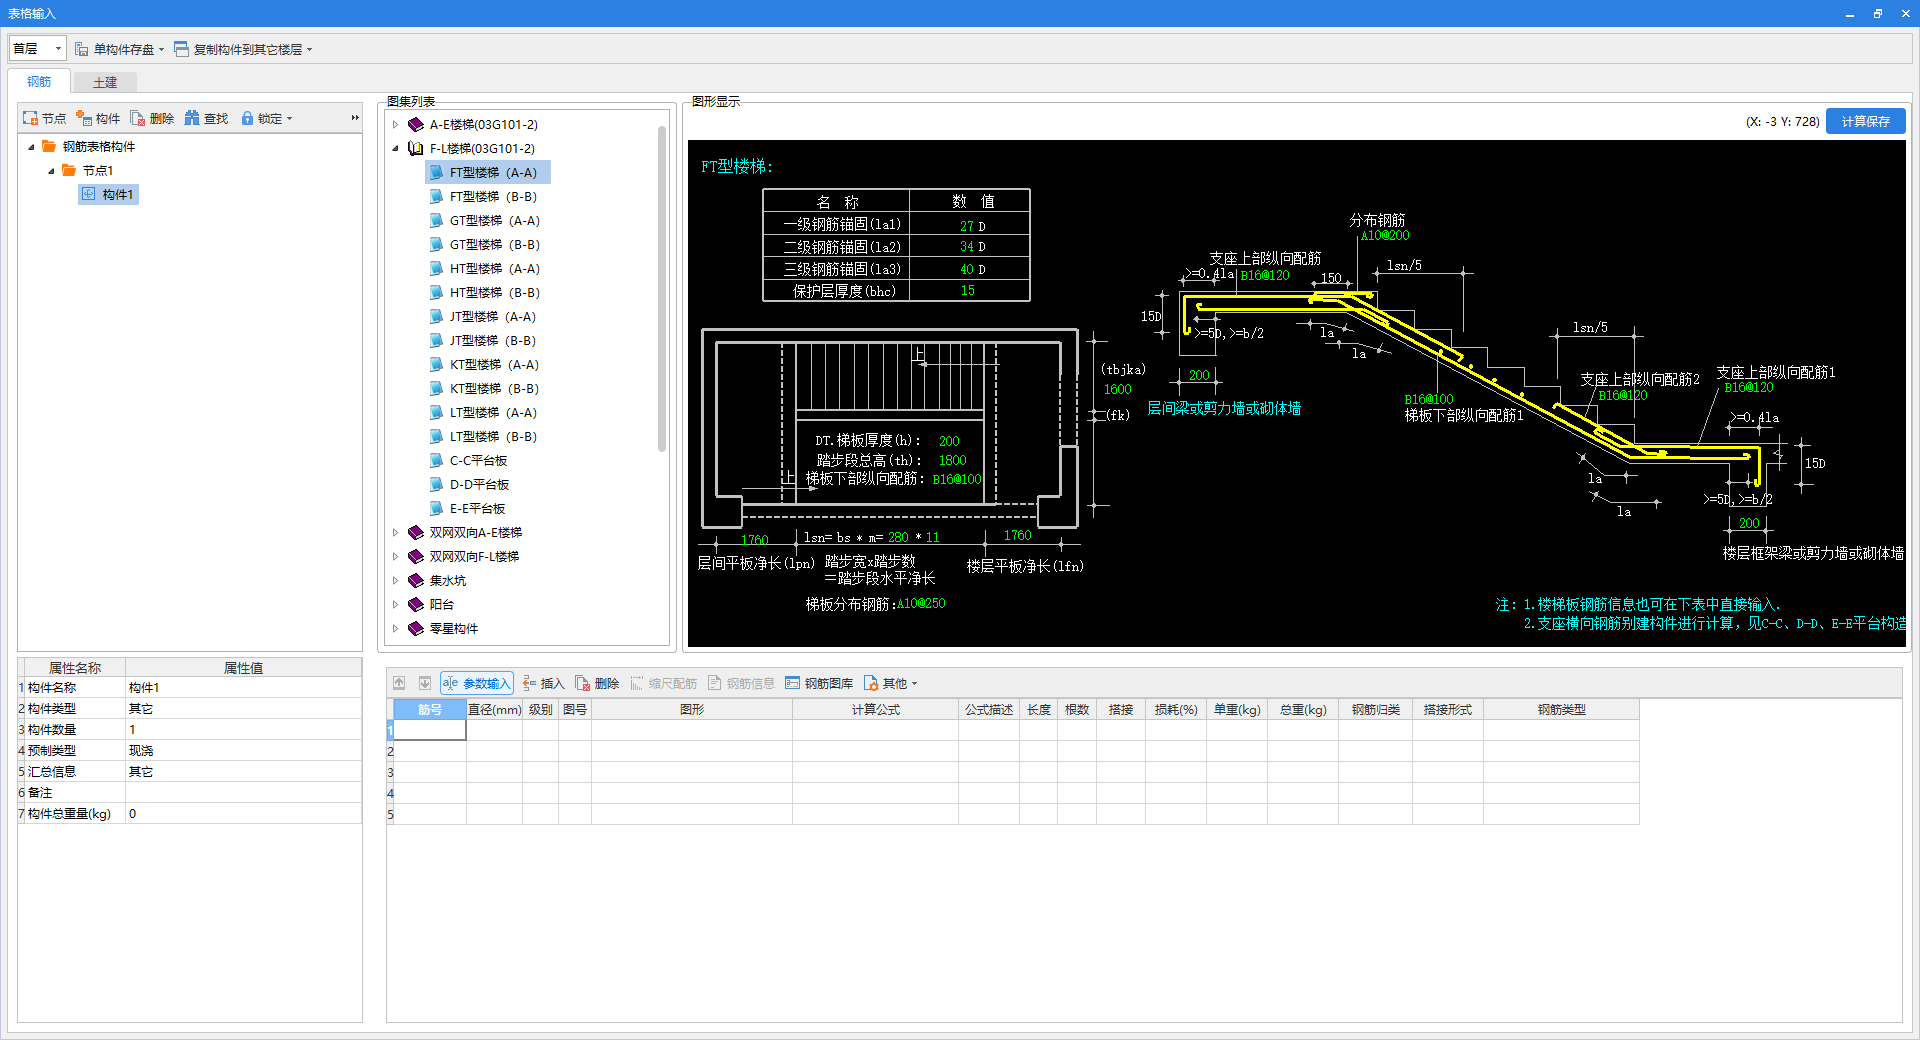The image size is (1920, 1040).
Task: Open the 钢筋图库 library
Action: tap(819, 684)
